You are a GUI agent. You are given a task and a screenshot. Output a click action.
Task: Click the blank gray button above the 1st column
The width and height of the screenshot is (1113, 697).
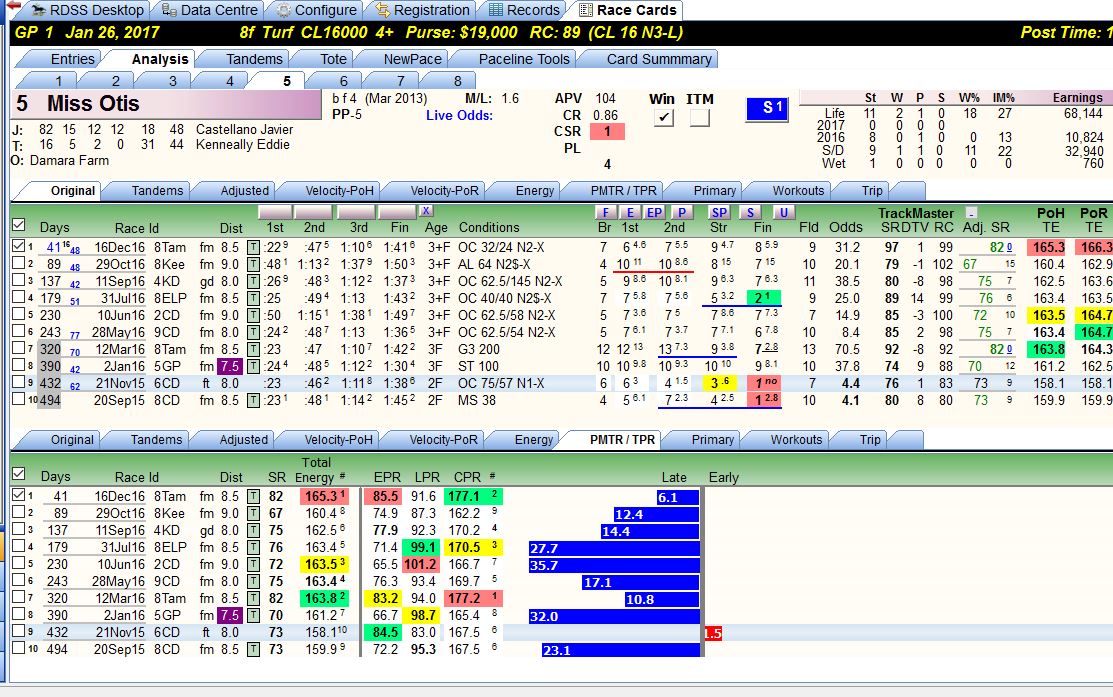click(x=275, y=212)
